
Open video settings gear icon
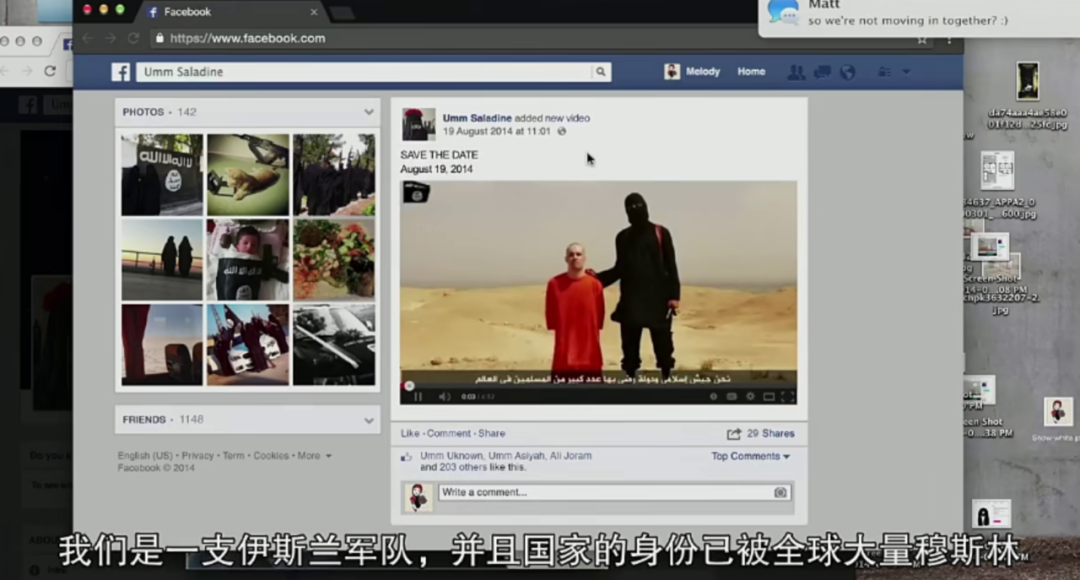pyautogui.click(x=750, y=396)
